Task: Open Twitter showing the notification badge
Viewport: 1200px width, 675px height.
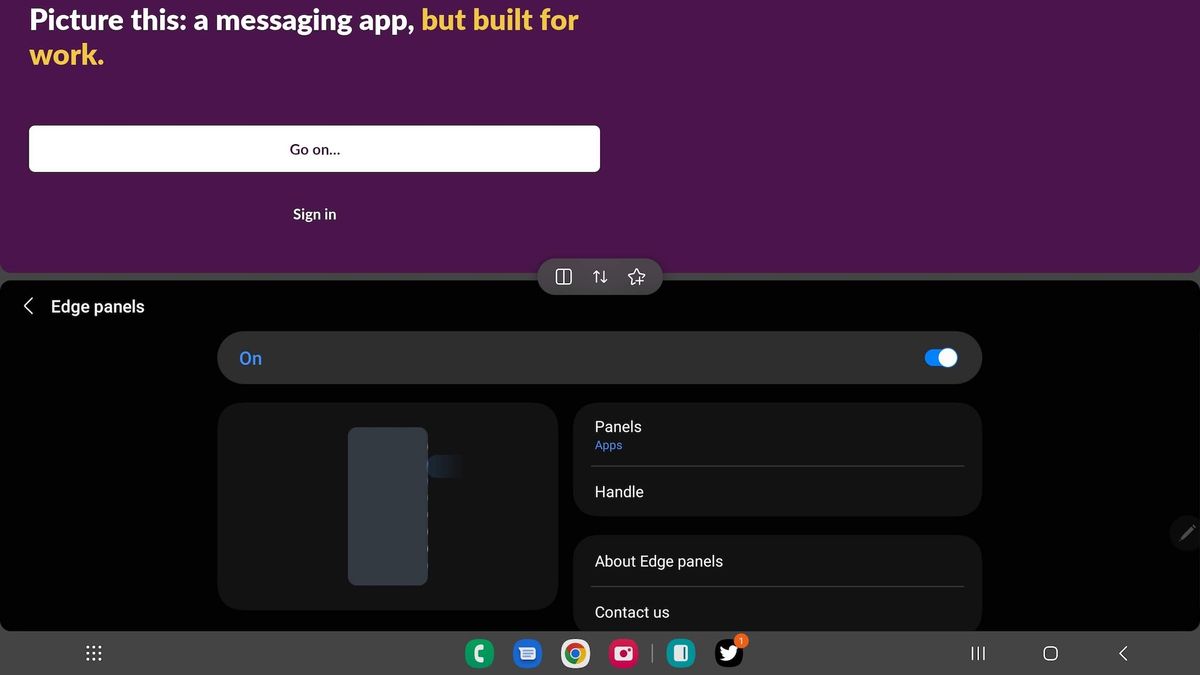Action: click(729, 652)
